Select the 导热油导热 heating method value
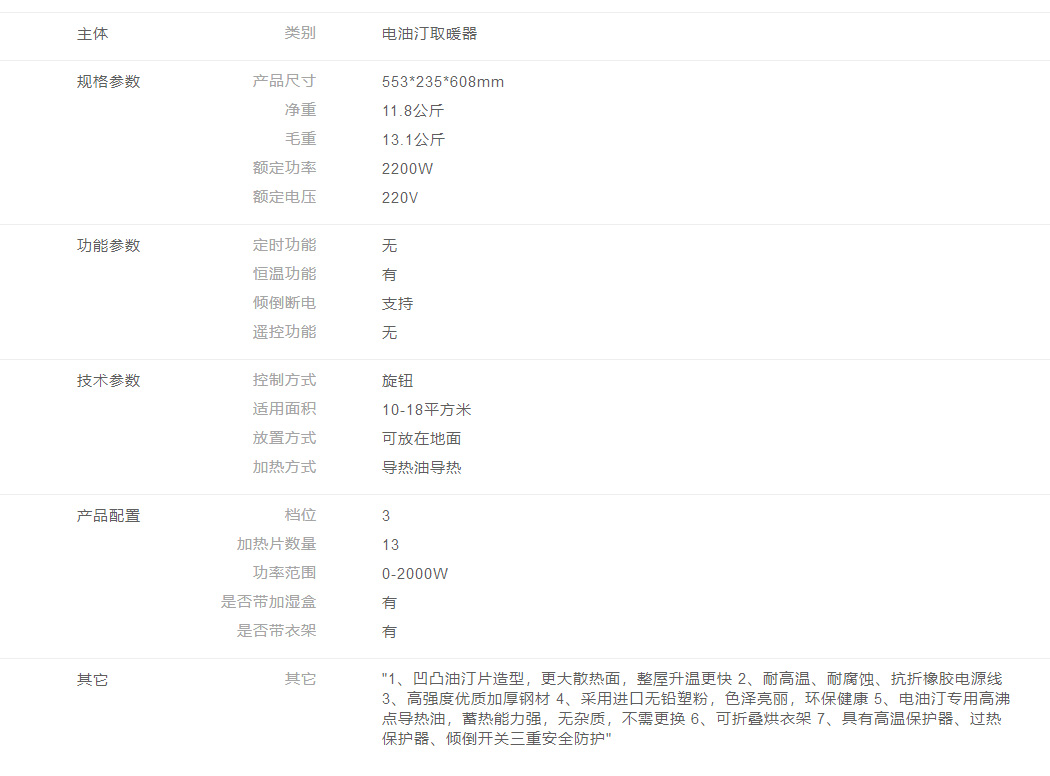The height and width of the screenshot is (776, 1050). click(x=421, y=468)
